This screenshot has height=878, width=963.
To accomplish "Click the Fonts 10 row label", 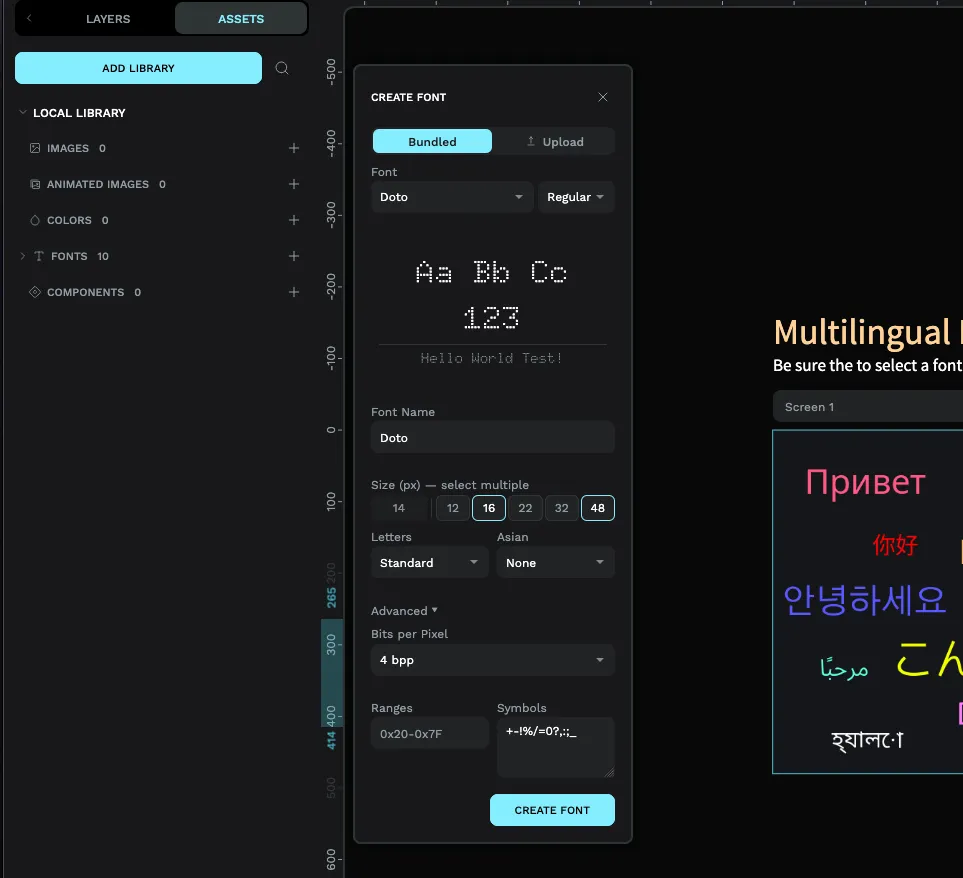I will [x=80, y=256].
